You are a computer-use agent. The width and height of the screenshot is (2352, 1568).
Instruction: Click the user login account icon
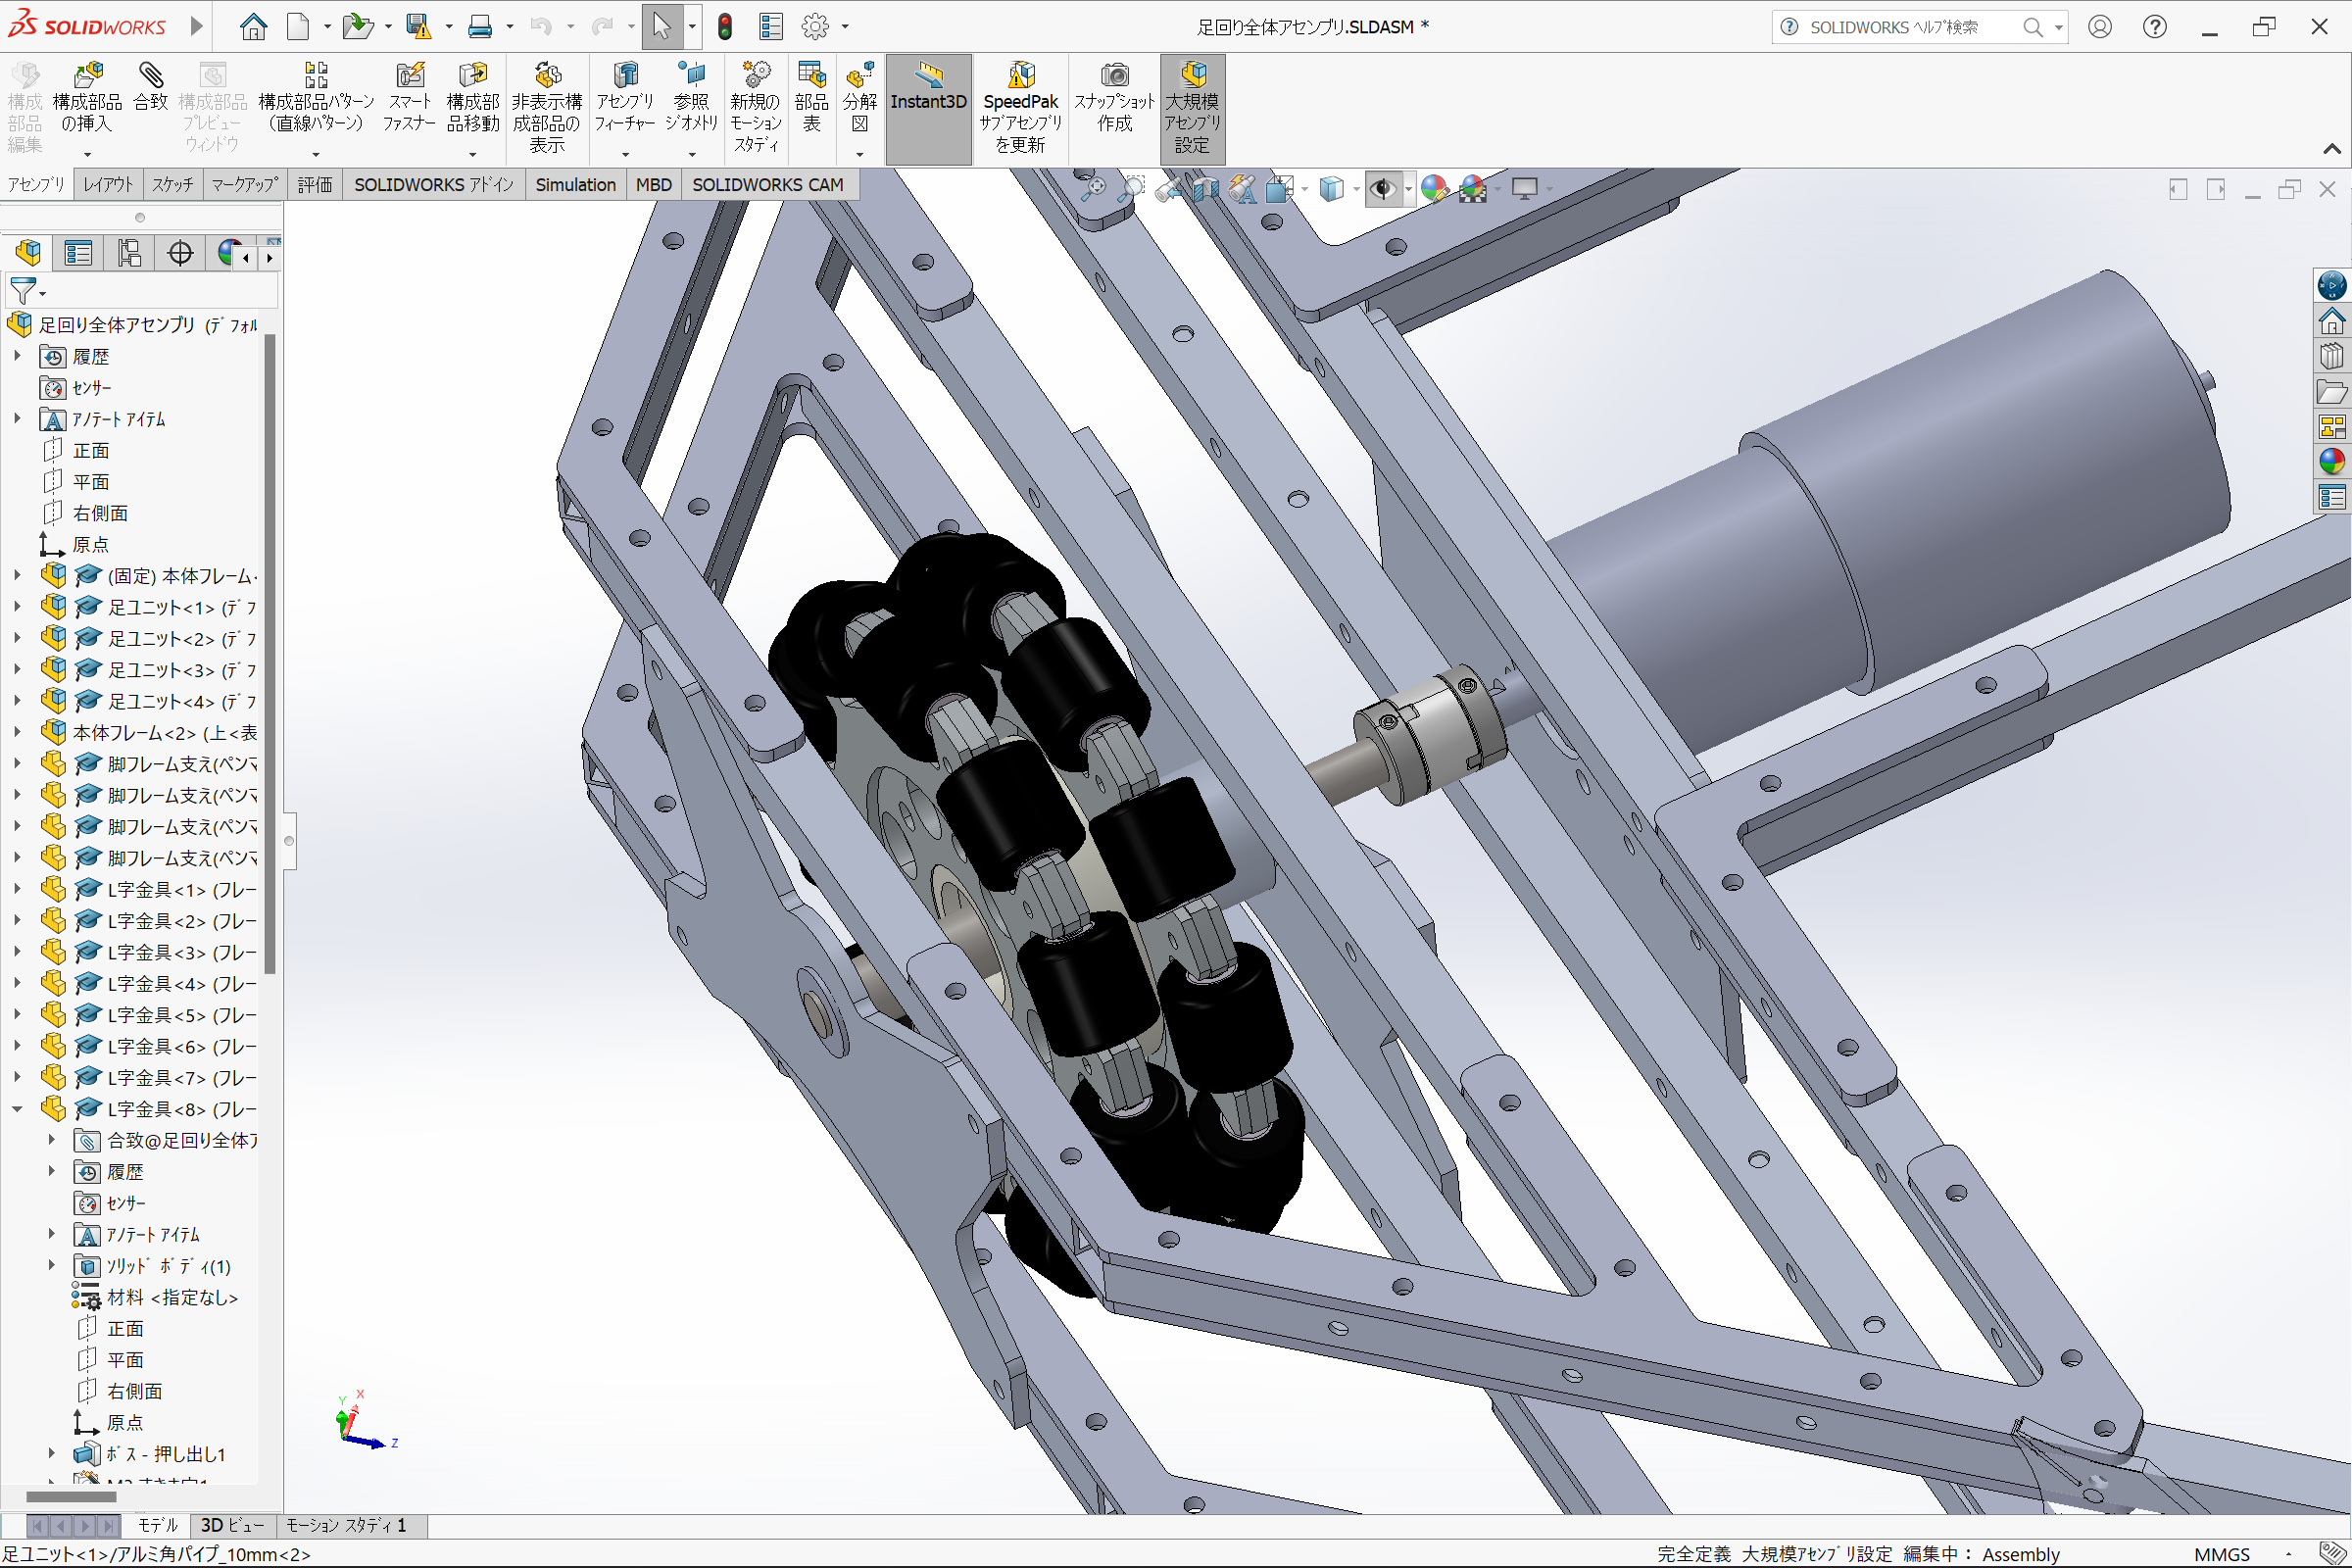click(x=2100, y=27)
